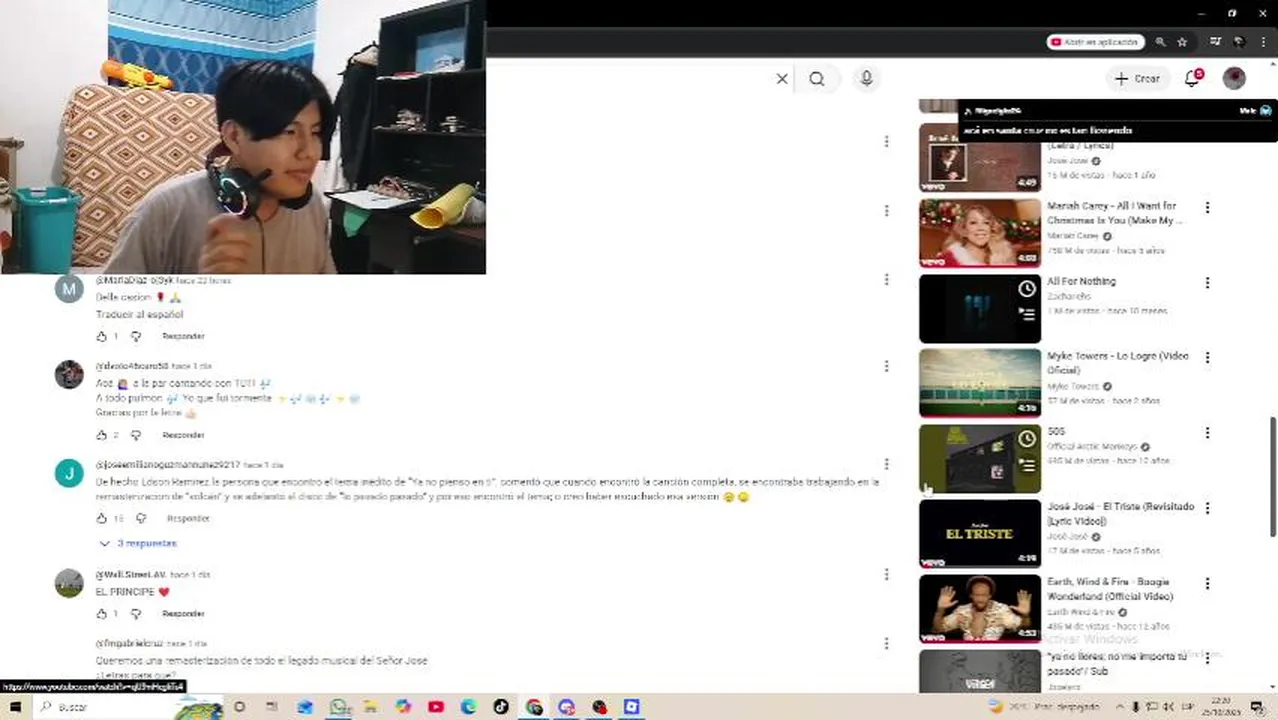This screenshot has width=1278, height=720.
Task: Open menu for All For Nothing video
Action: coord(1207,283)
